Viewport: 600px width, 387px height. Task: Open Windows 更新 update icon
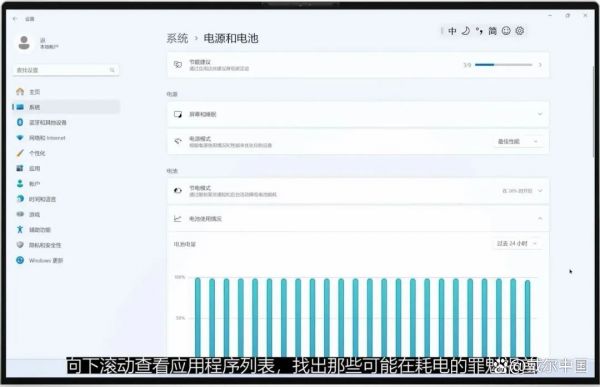click(20, 260)
